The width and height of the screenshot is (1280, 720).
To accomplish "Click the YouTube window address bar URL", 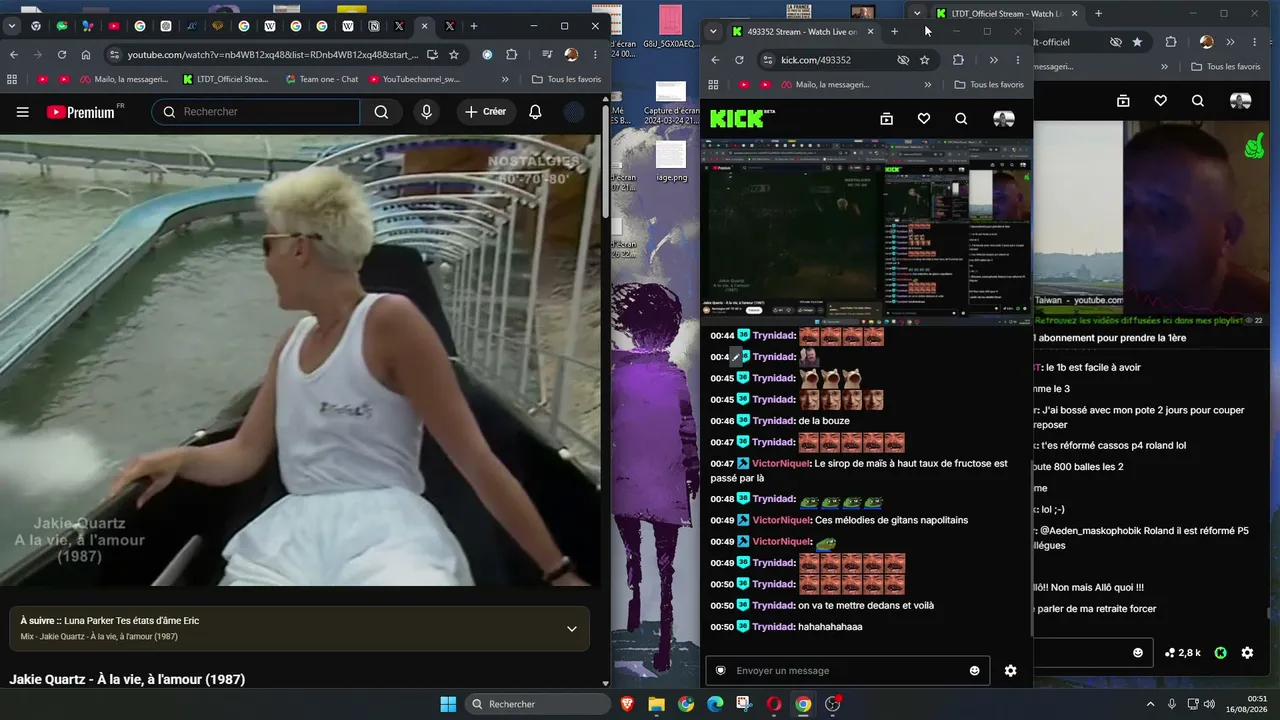I will pos(272,55).
